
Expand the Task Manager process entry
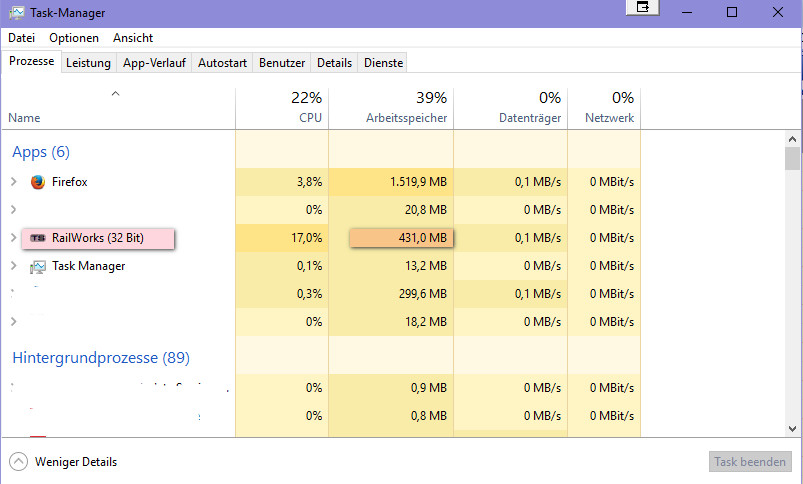pyautogui.click(x=13, y=267)
